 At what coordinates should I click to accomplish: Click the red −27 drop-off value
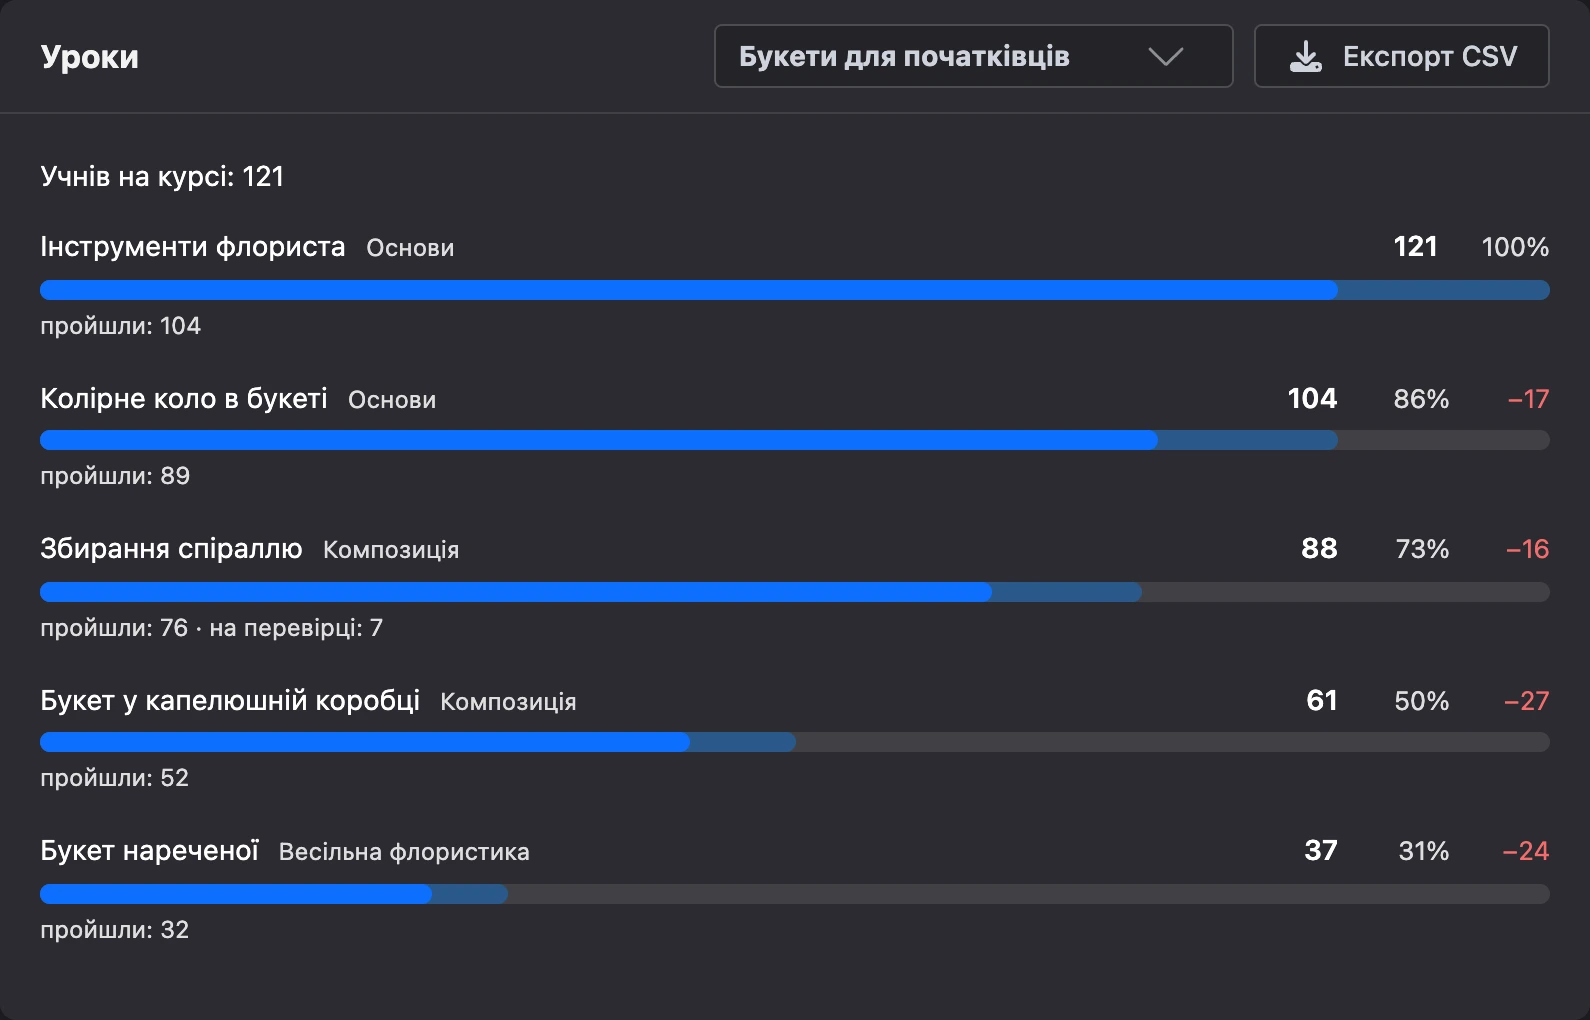pos(1526,701)
